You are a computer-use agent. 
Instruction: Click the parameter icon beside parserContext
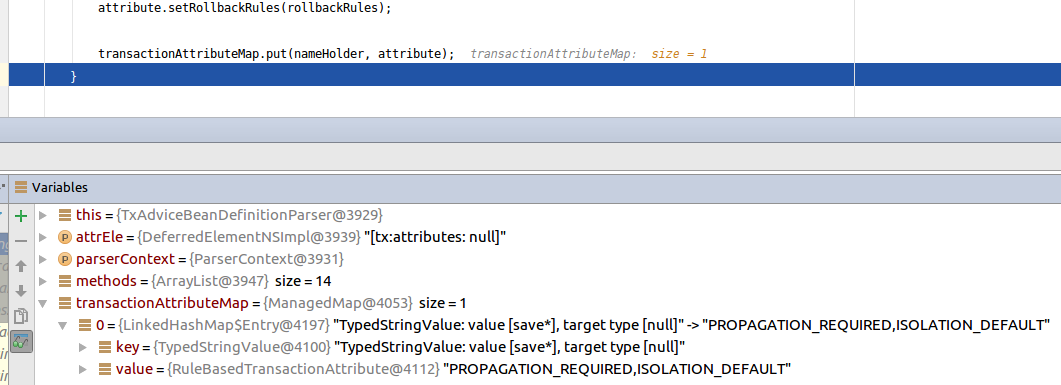click(x=65, y=259)
